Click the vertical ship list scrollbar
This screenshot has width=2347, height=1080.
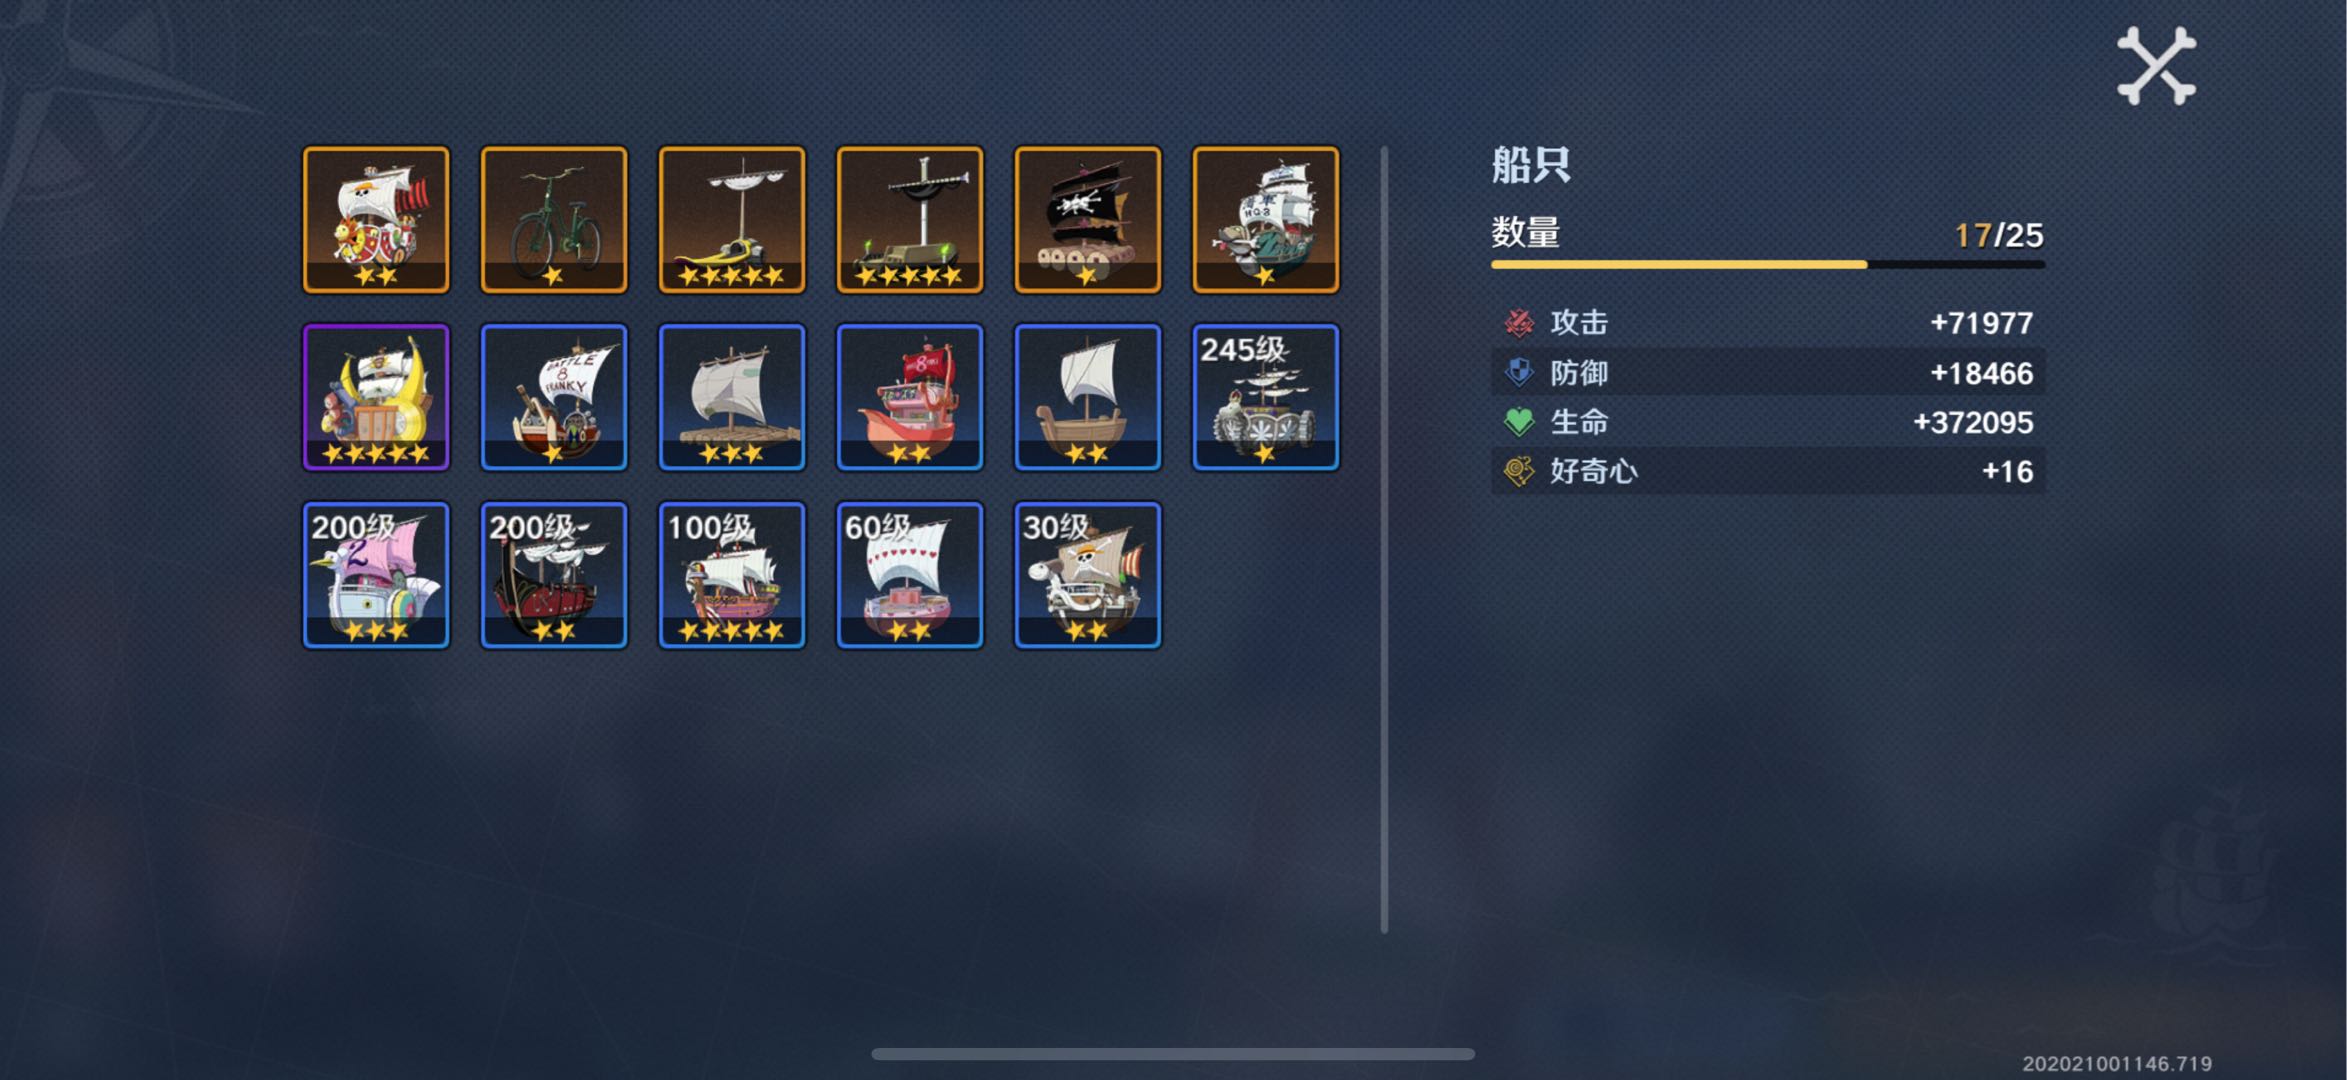(1385, 540)
